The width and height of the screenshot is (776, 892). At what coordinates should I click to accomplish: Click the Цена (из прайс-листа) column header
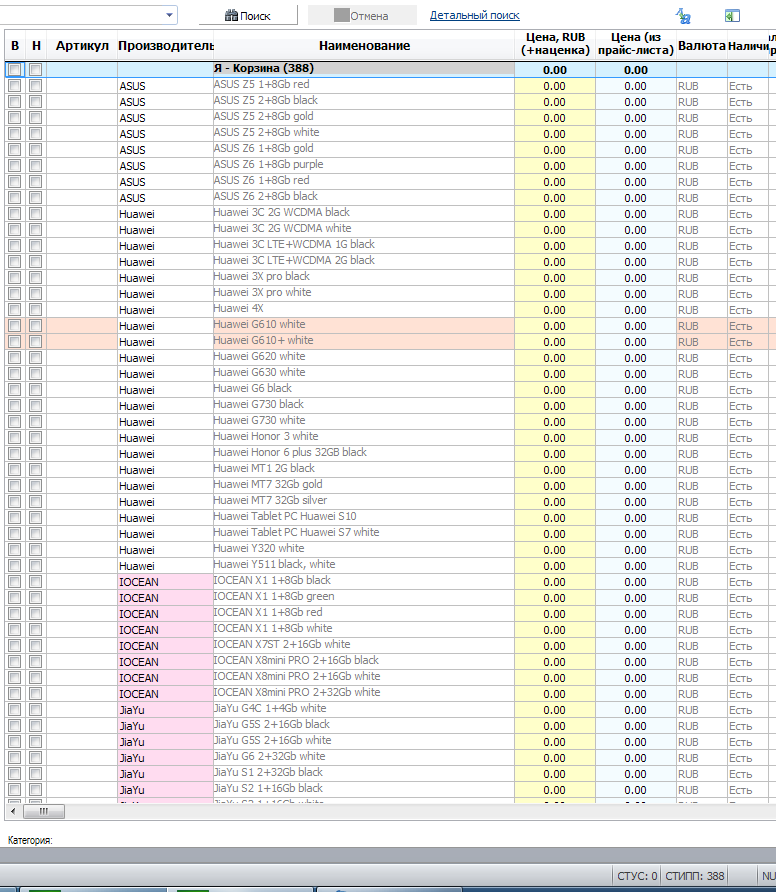coord(635,44)
